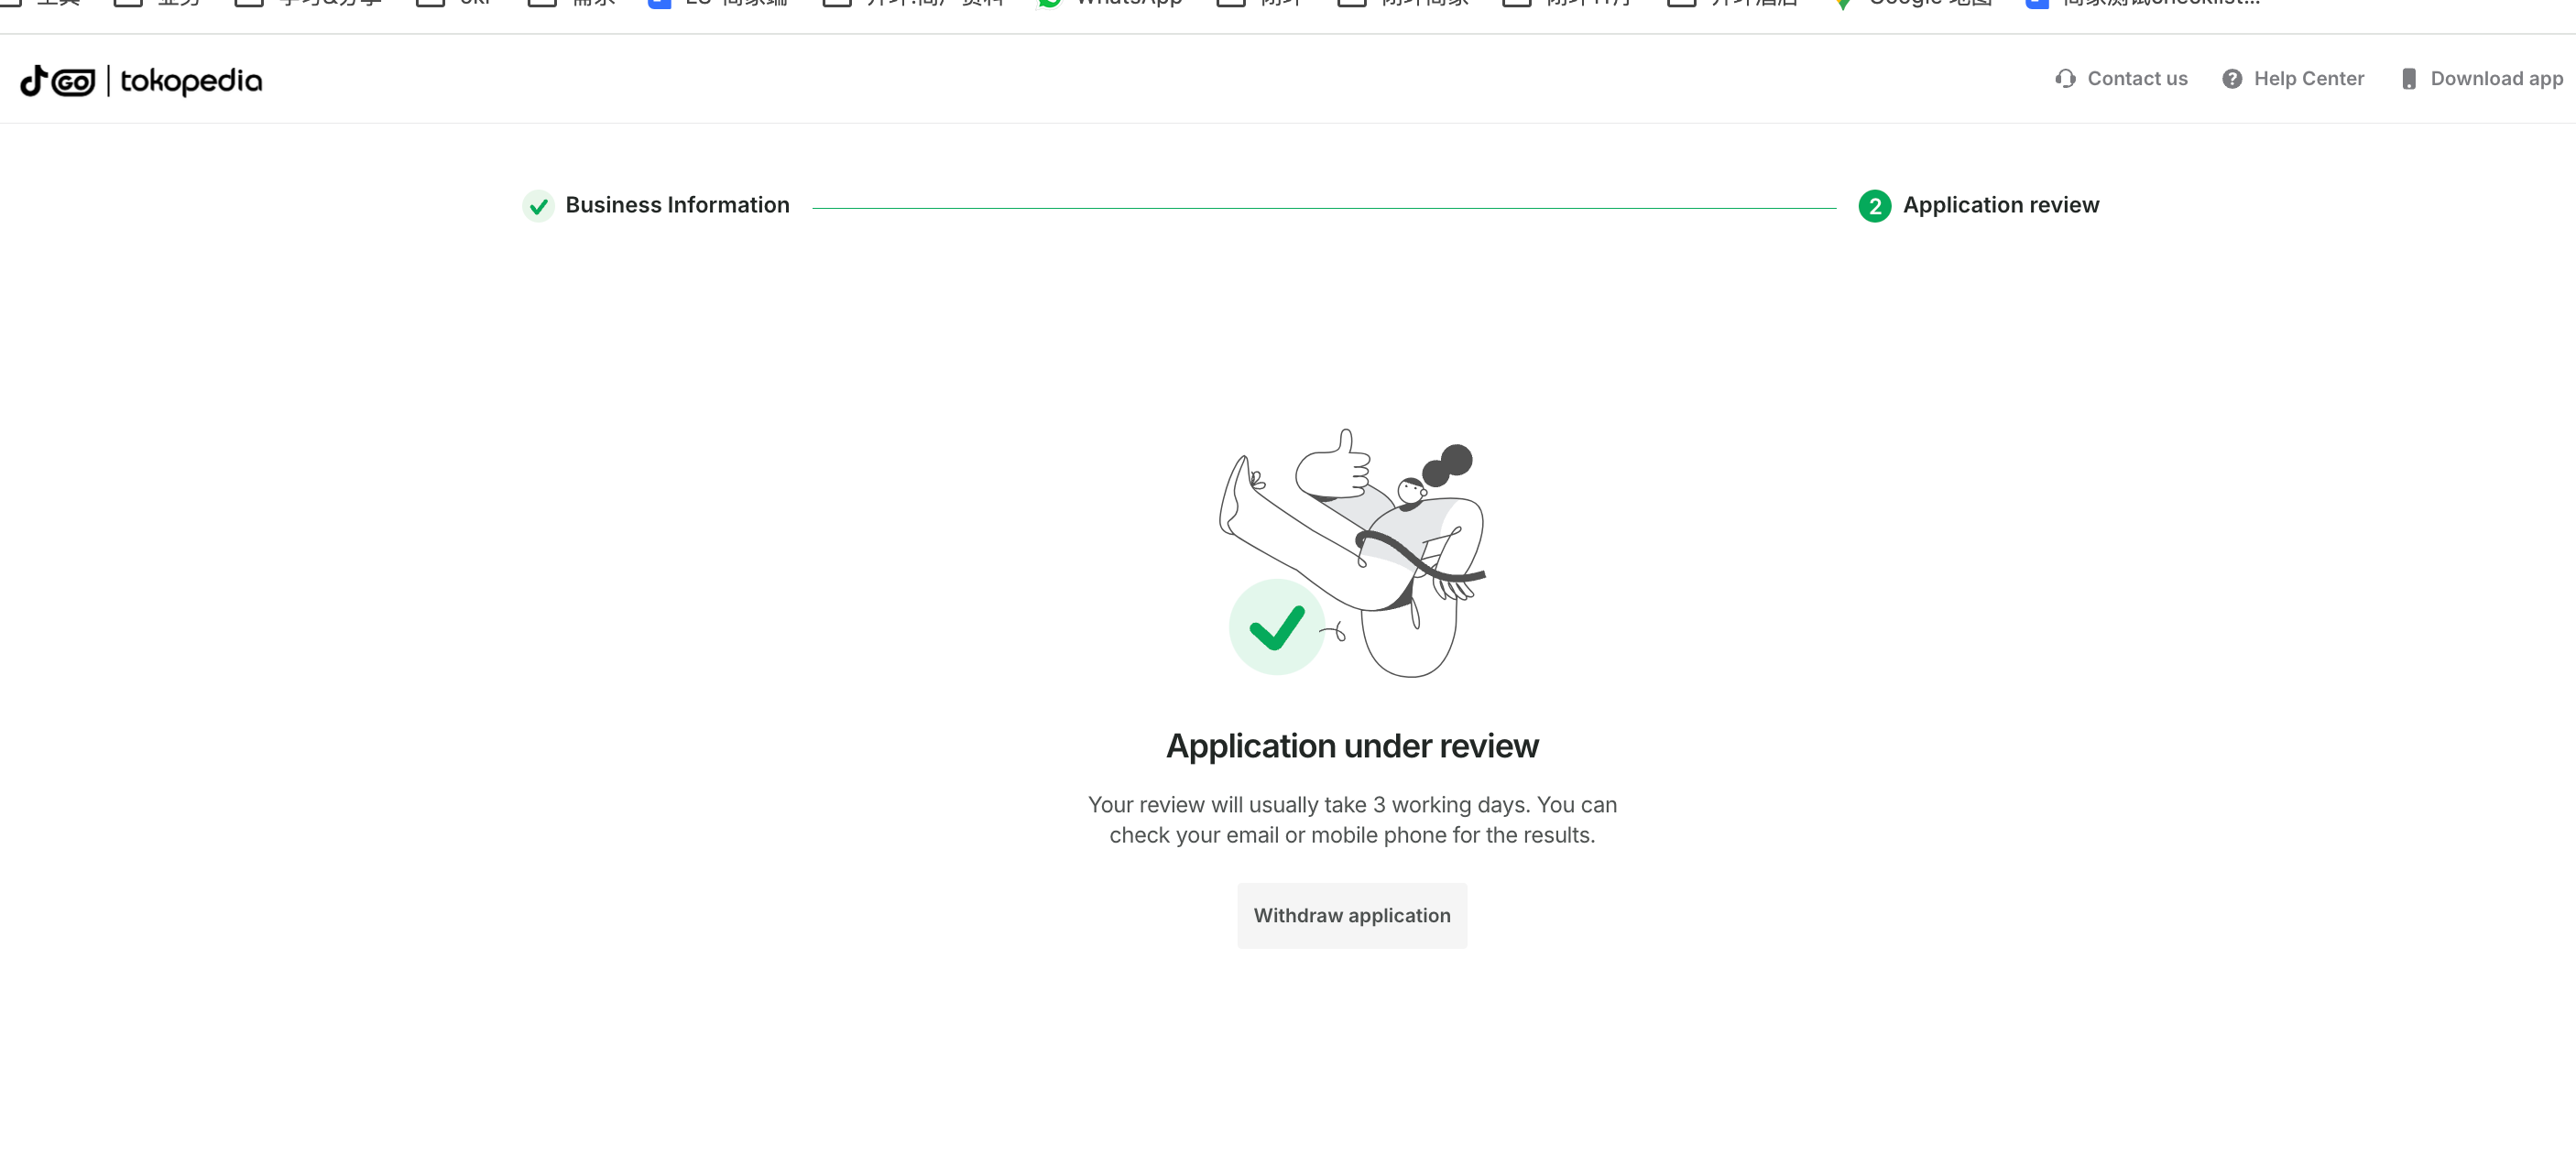This screenshot has width=2576, height=1165.
Task: Click the Tokopedia wordmark logo
Action: [x=191, y=81]
